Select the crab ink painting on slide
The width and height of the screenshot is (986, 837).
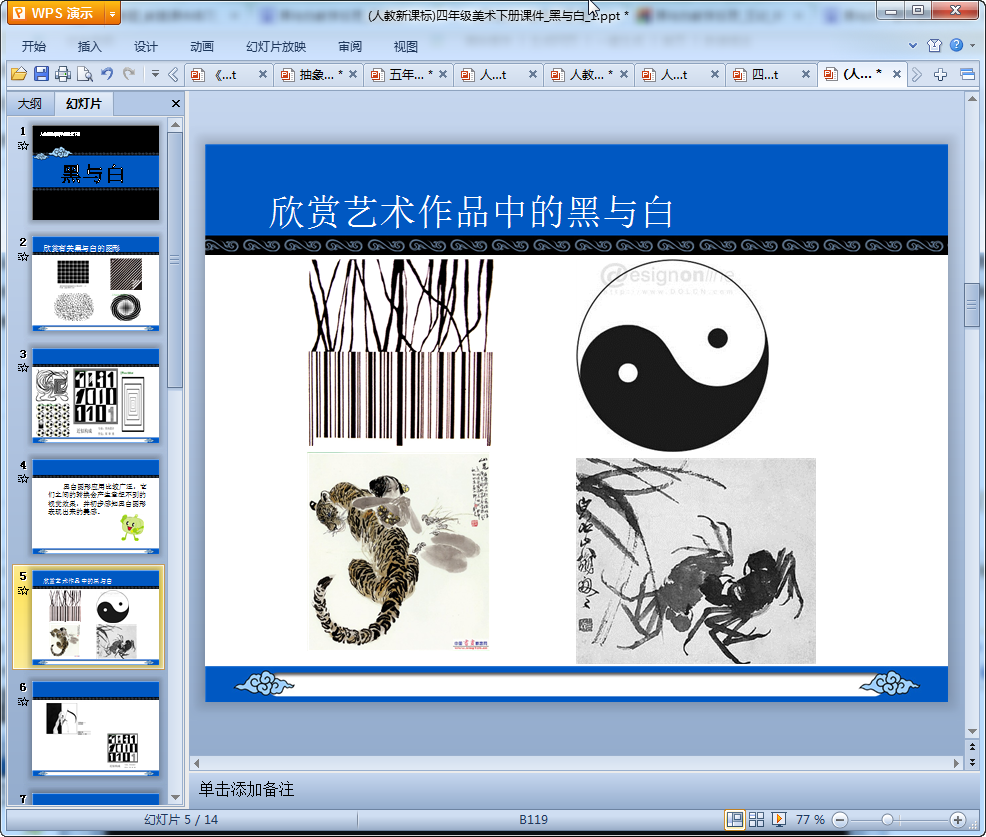pyautogui.click(x=695, y=561)
